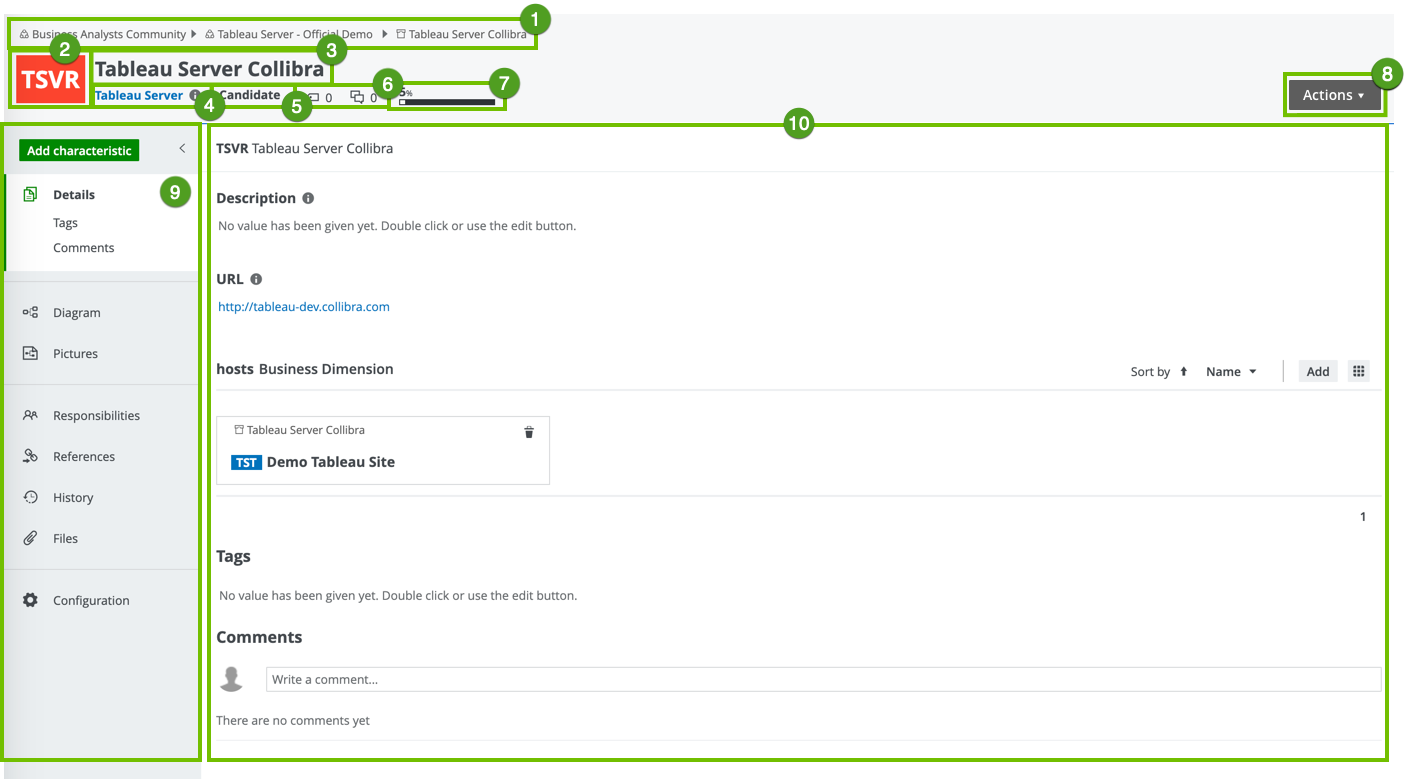The height and width of the screenshot is (779, 1404).
Task: Open the History tab
Action: pos(72,498)
